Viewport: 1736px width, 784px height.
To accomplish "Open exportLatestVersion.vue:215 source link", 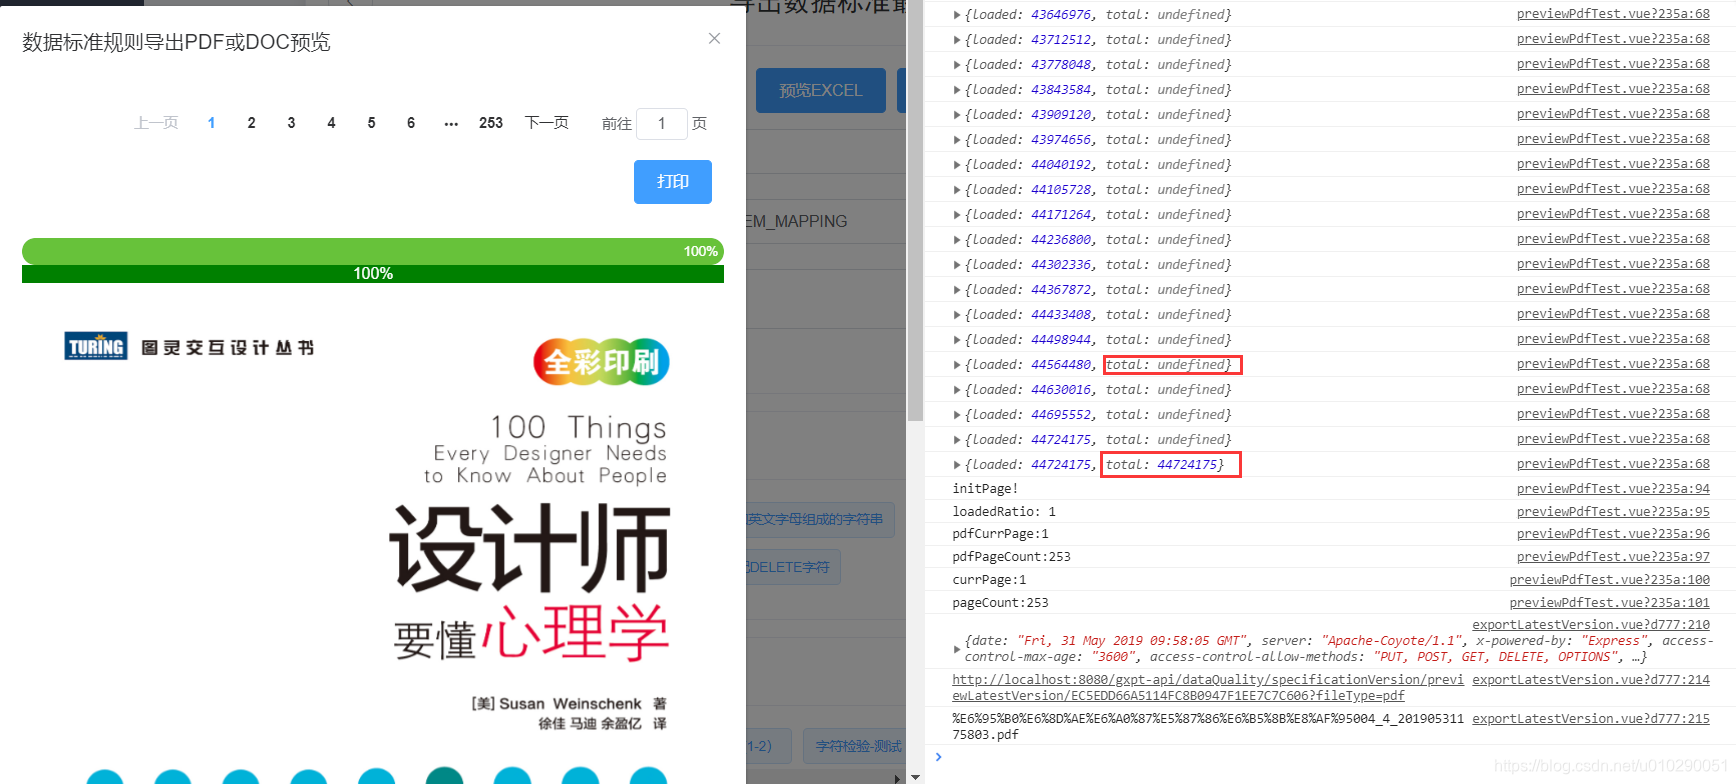I will coord(1591,719).
